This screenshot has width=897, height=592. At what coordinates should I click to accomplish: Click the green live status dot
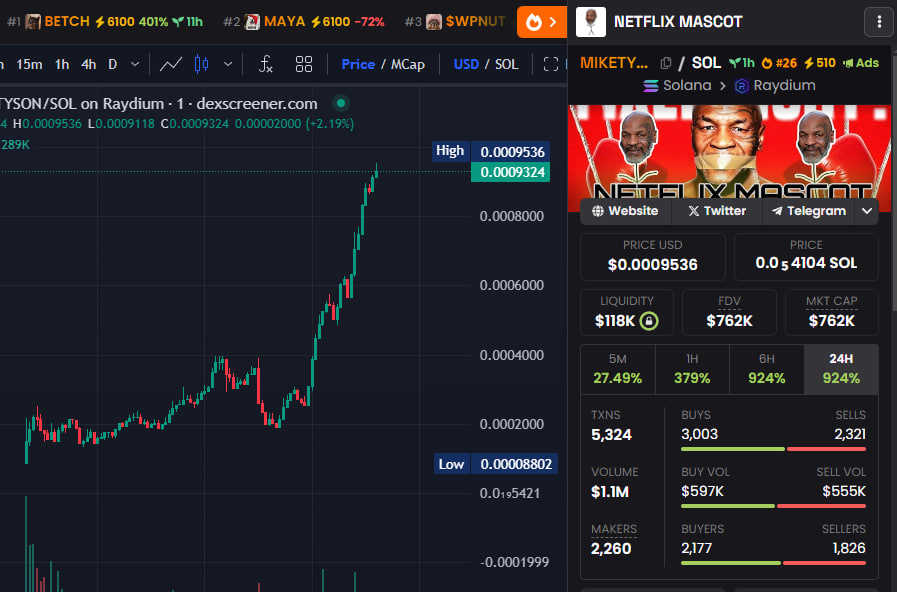click(x=341, y=104)
